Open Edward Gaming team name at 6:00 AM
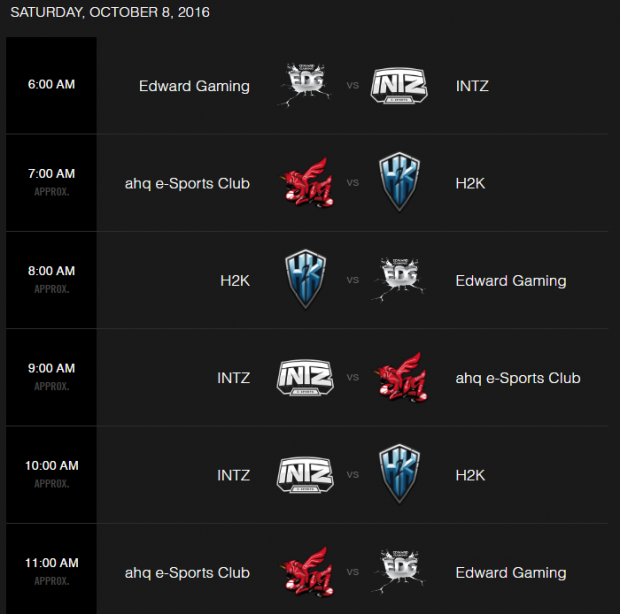Screen dimensions: 620x614 [194, 86]
